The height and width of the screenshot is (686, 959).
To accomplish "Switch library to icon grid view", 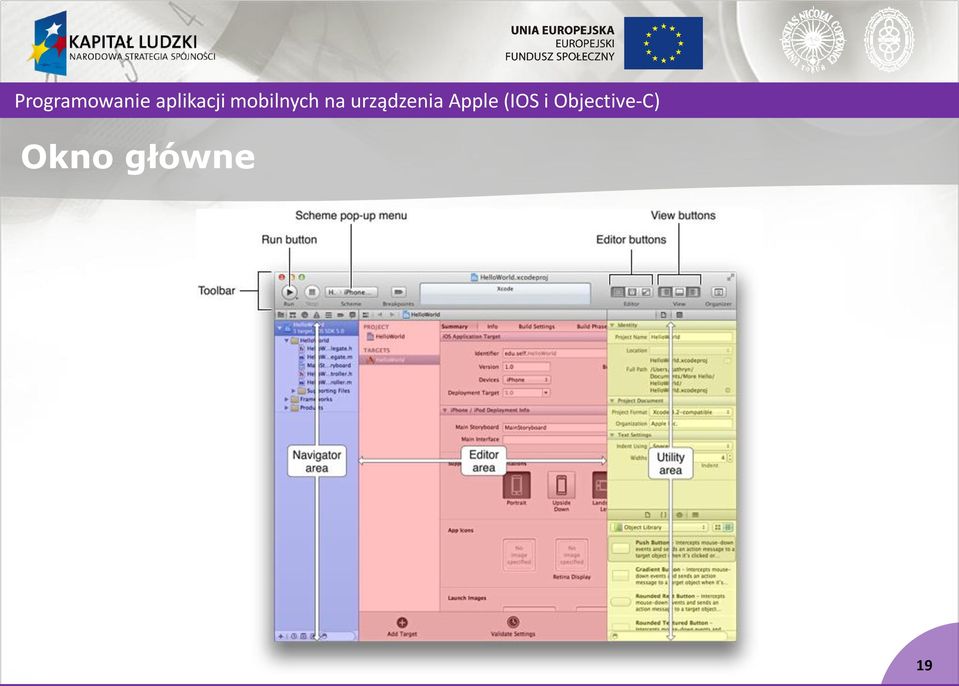I will 717,527.
